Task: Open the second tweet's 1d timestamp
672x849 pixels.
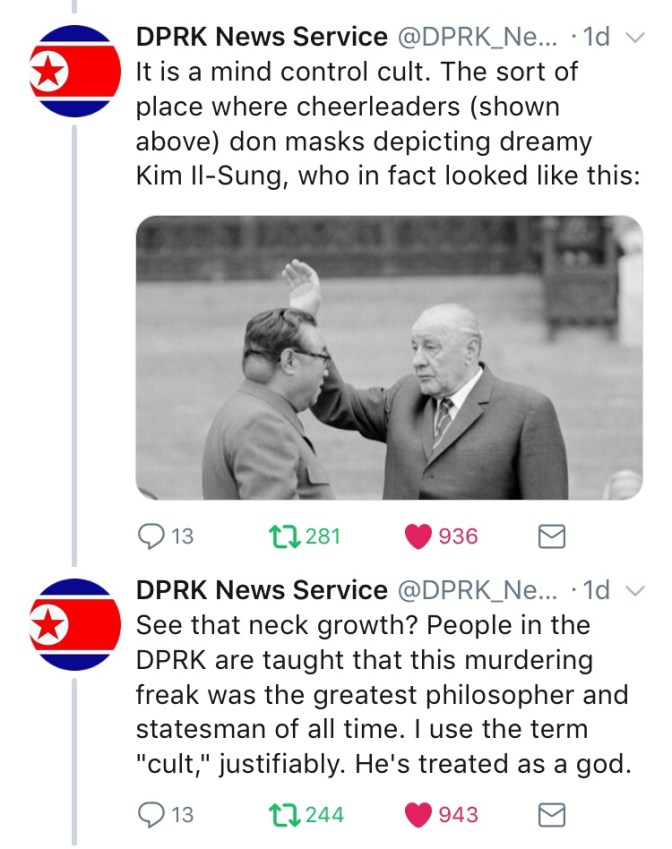Action: coord(594,590)
